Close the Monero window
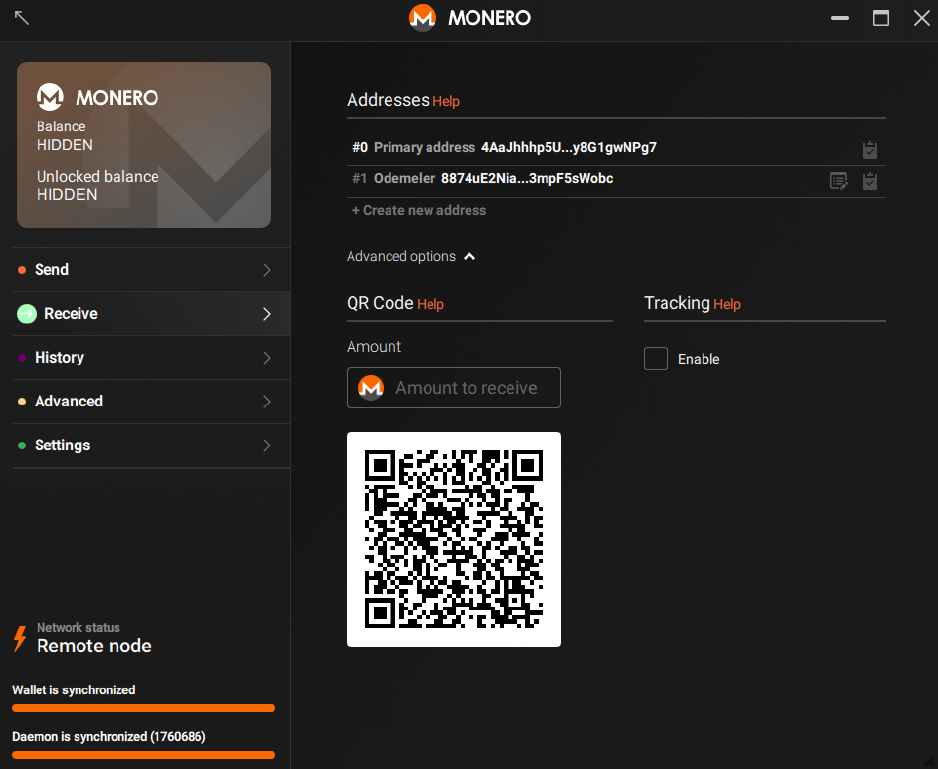The height and width of the screenshot is (769, 938). pos(921,18)
